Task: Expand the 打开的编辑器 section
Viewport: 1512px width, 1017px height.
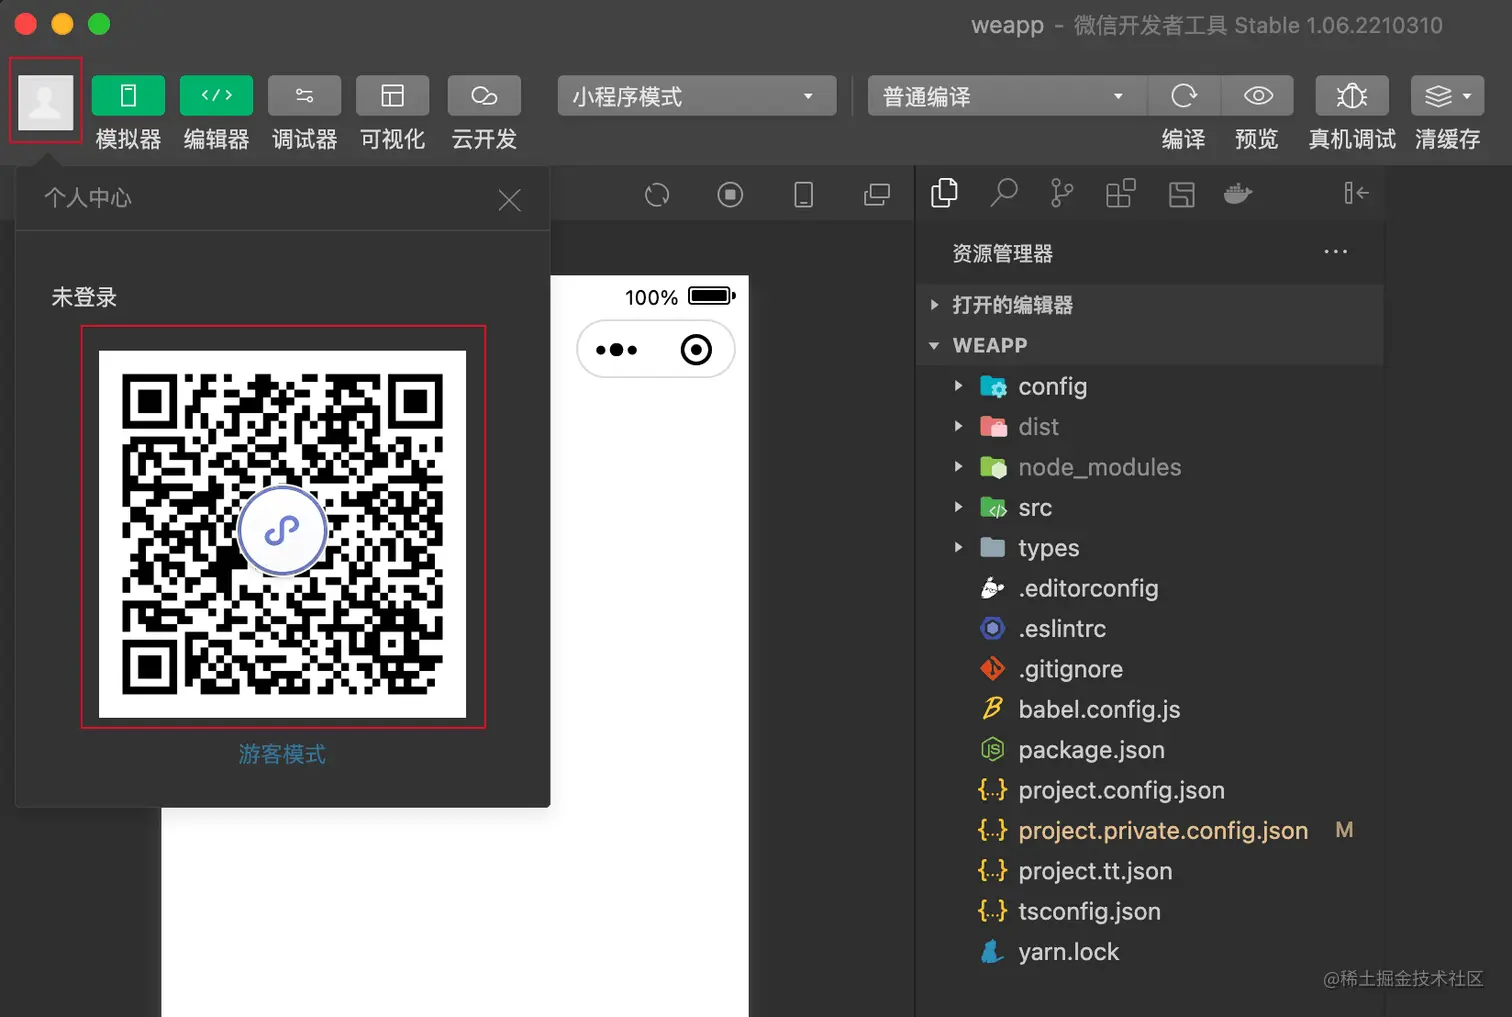Action: point(1150,305)
